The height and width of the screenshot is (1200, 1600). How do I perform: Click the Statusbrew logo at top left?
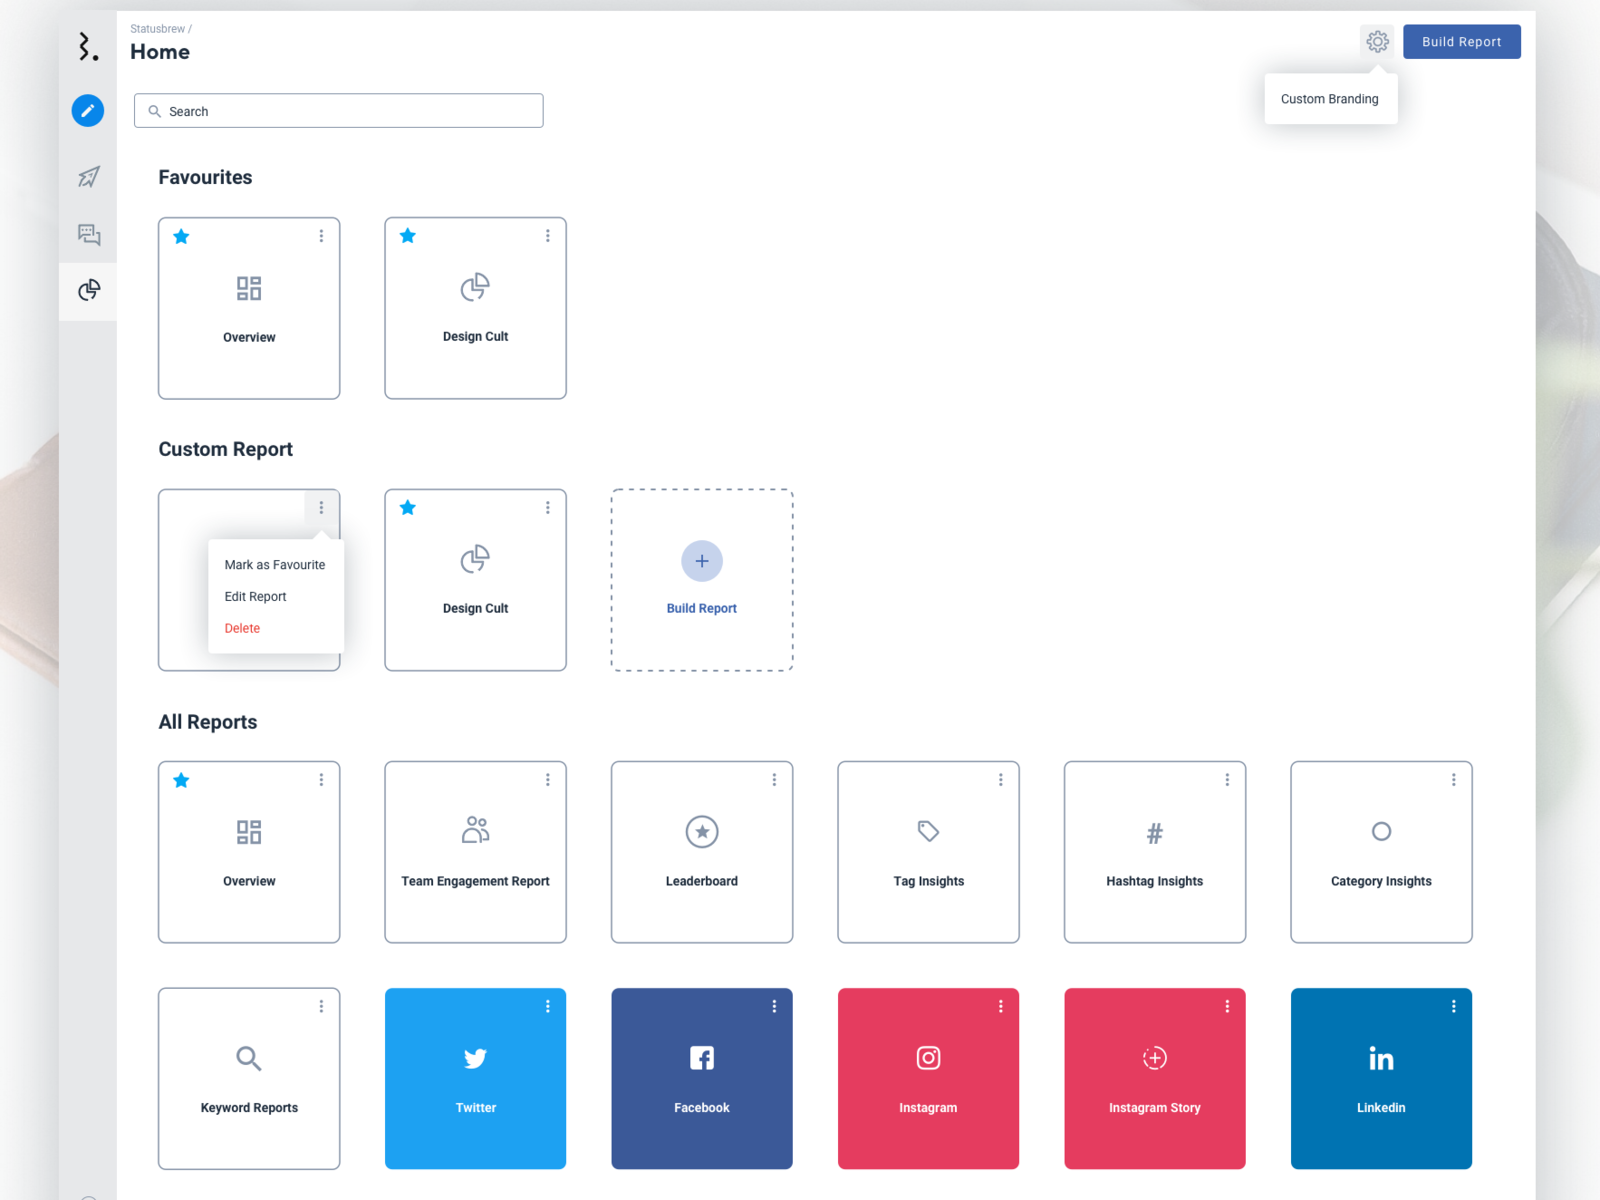86,45
